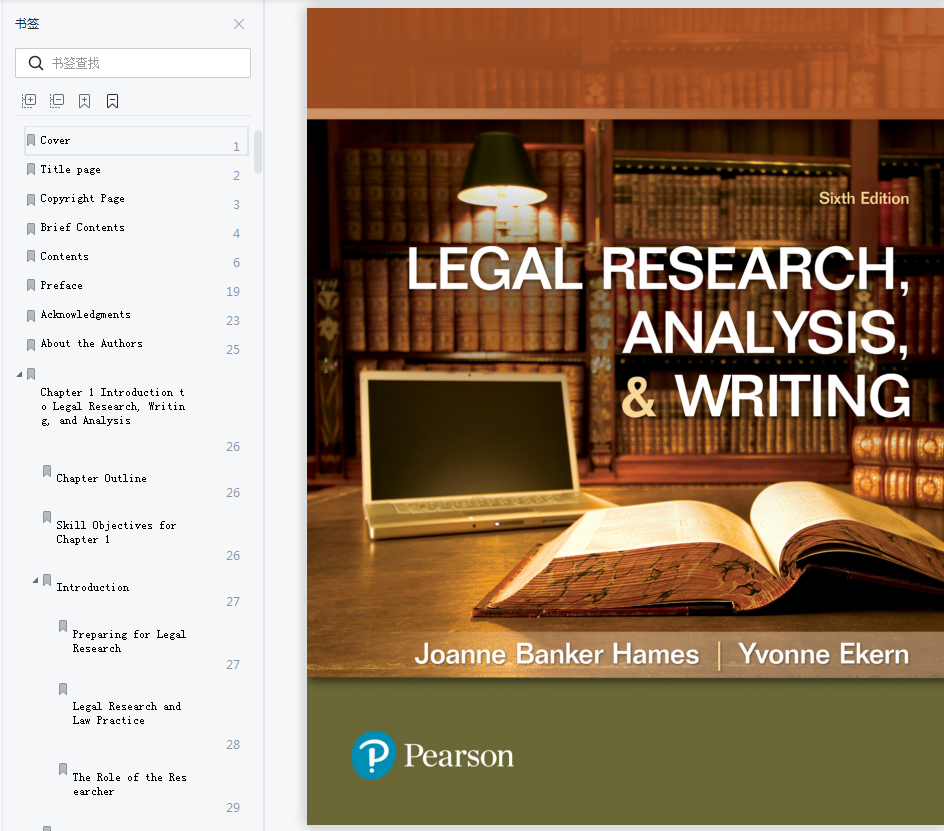Focus the bookmark search field
This screenshot has width=944, height=831.
133,63
